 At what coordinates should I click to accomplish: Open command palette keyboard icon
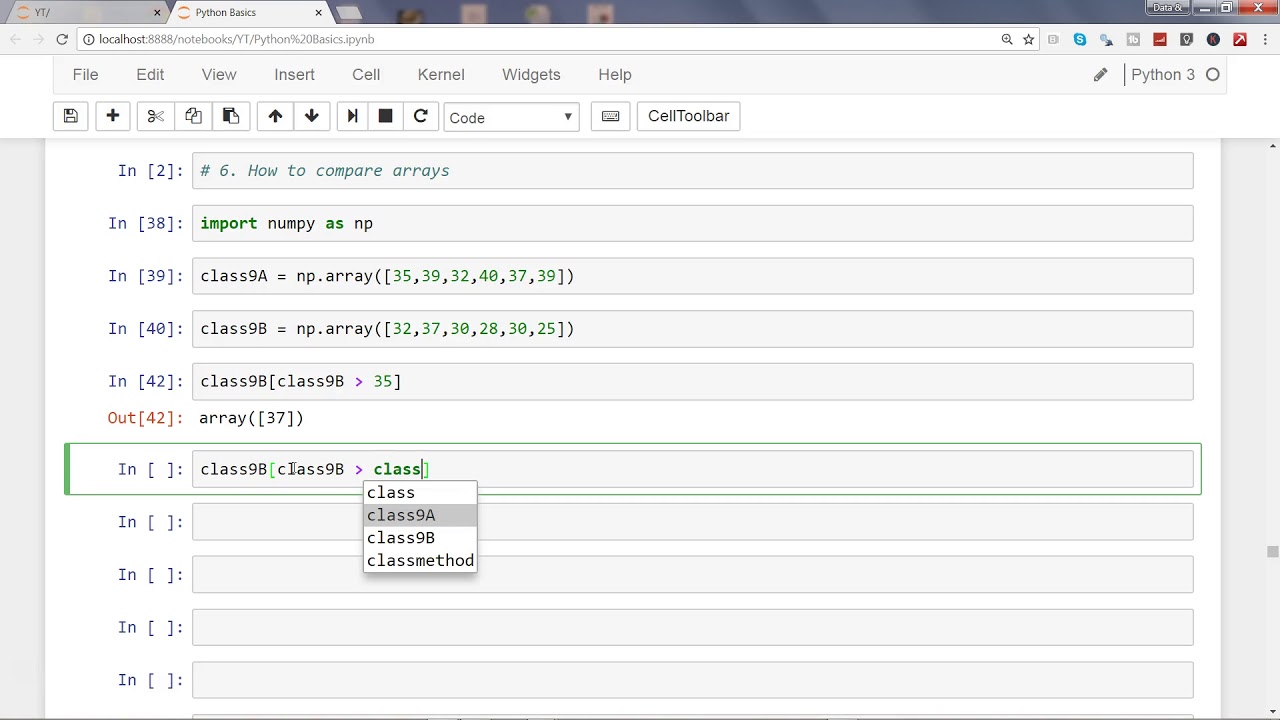(x=610, y=116)
